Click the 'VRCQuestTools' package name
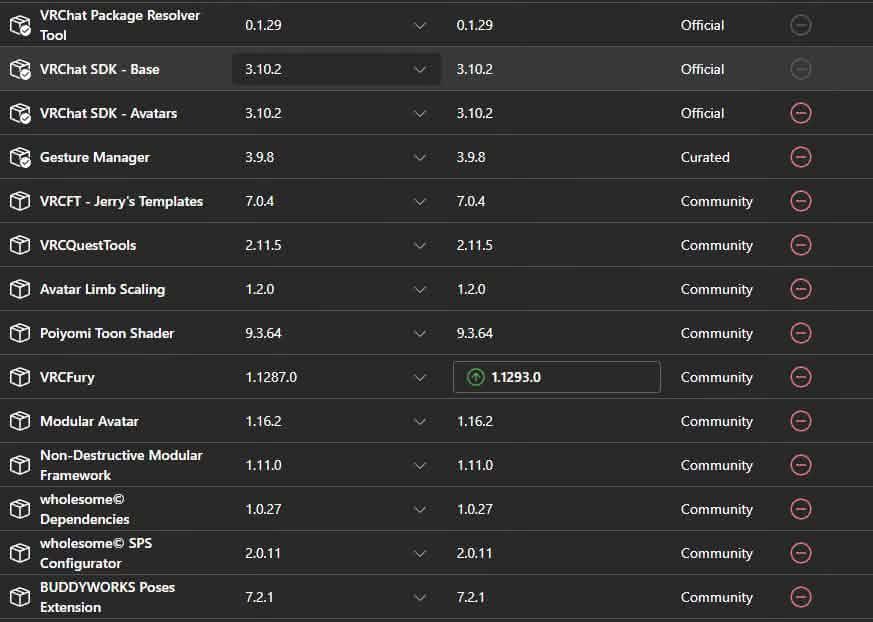 (x=88, y=245)
